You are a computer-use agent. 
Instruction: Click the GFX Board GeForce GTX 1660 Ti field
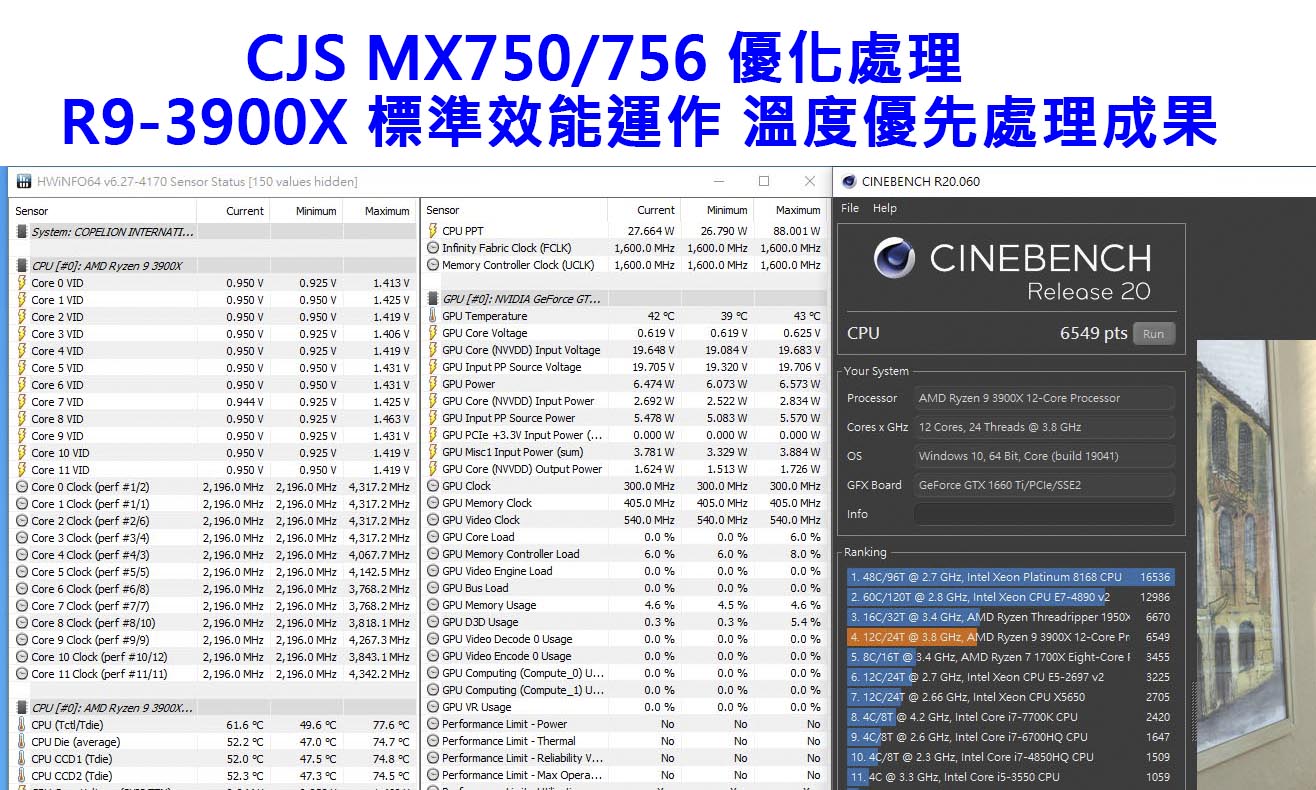point(1044,485)
